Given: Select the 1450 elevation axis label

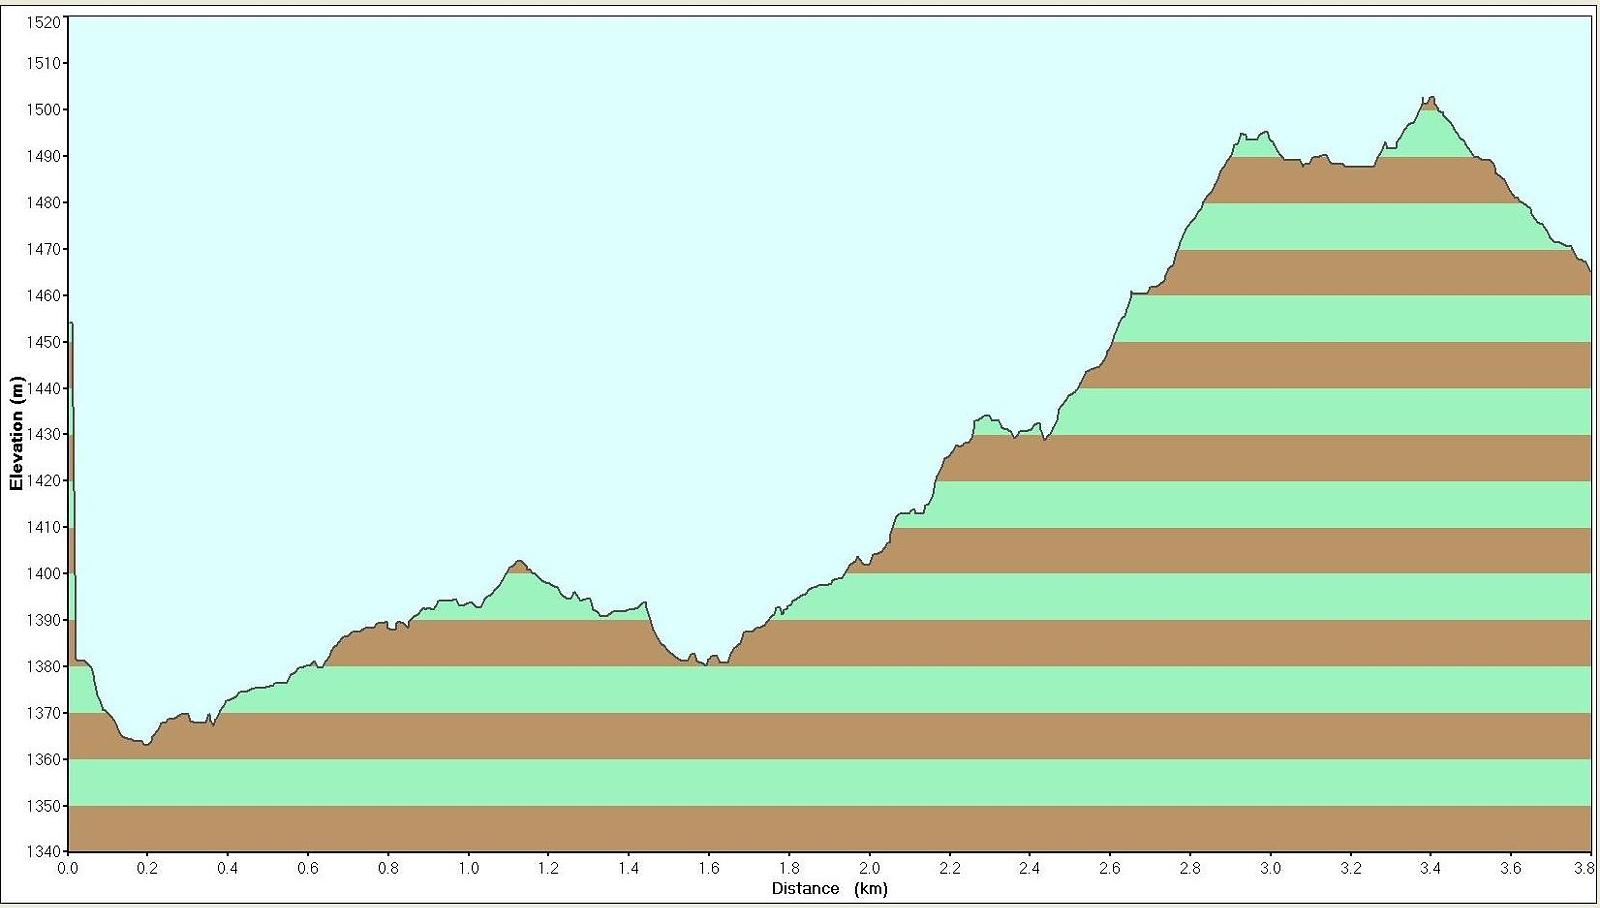Looking at the screenshot, I should (43, 342).
